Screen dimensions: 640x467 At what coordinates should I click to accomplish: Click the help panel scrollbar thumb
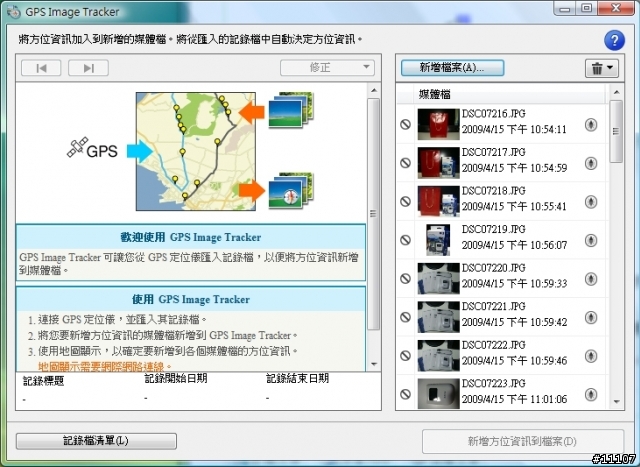coord(373,213)
